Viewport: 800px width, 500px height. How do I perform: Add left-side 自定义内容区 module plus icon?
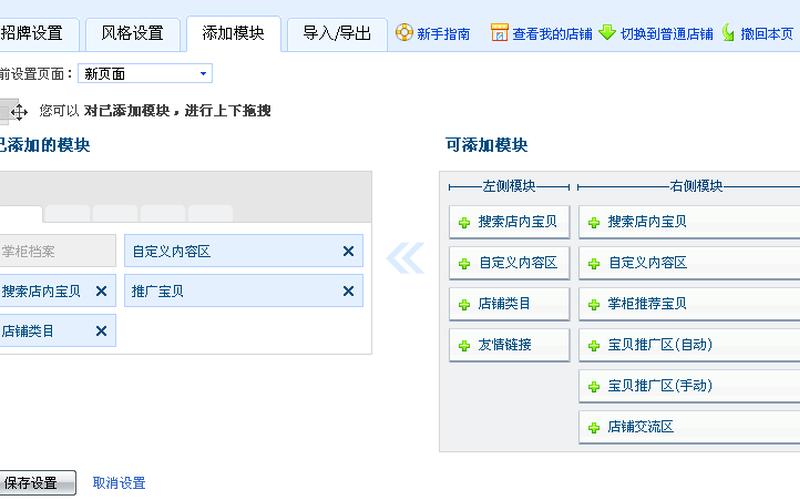coord(464,264)
